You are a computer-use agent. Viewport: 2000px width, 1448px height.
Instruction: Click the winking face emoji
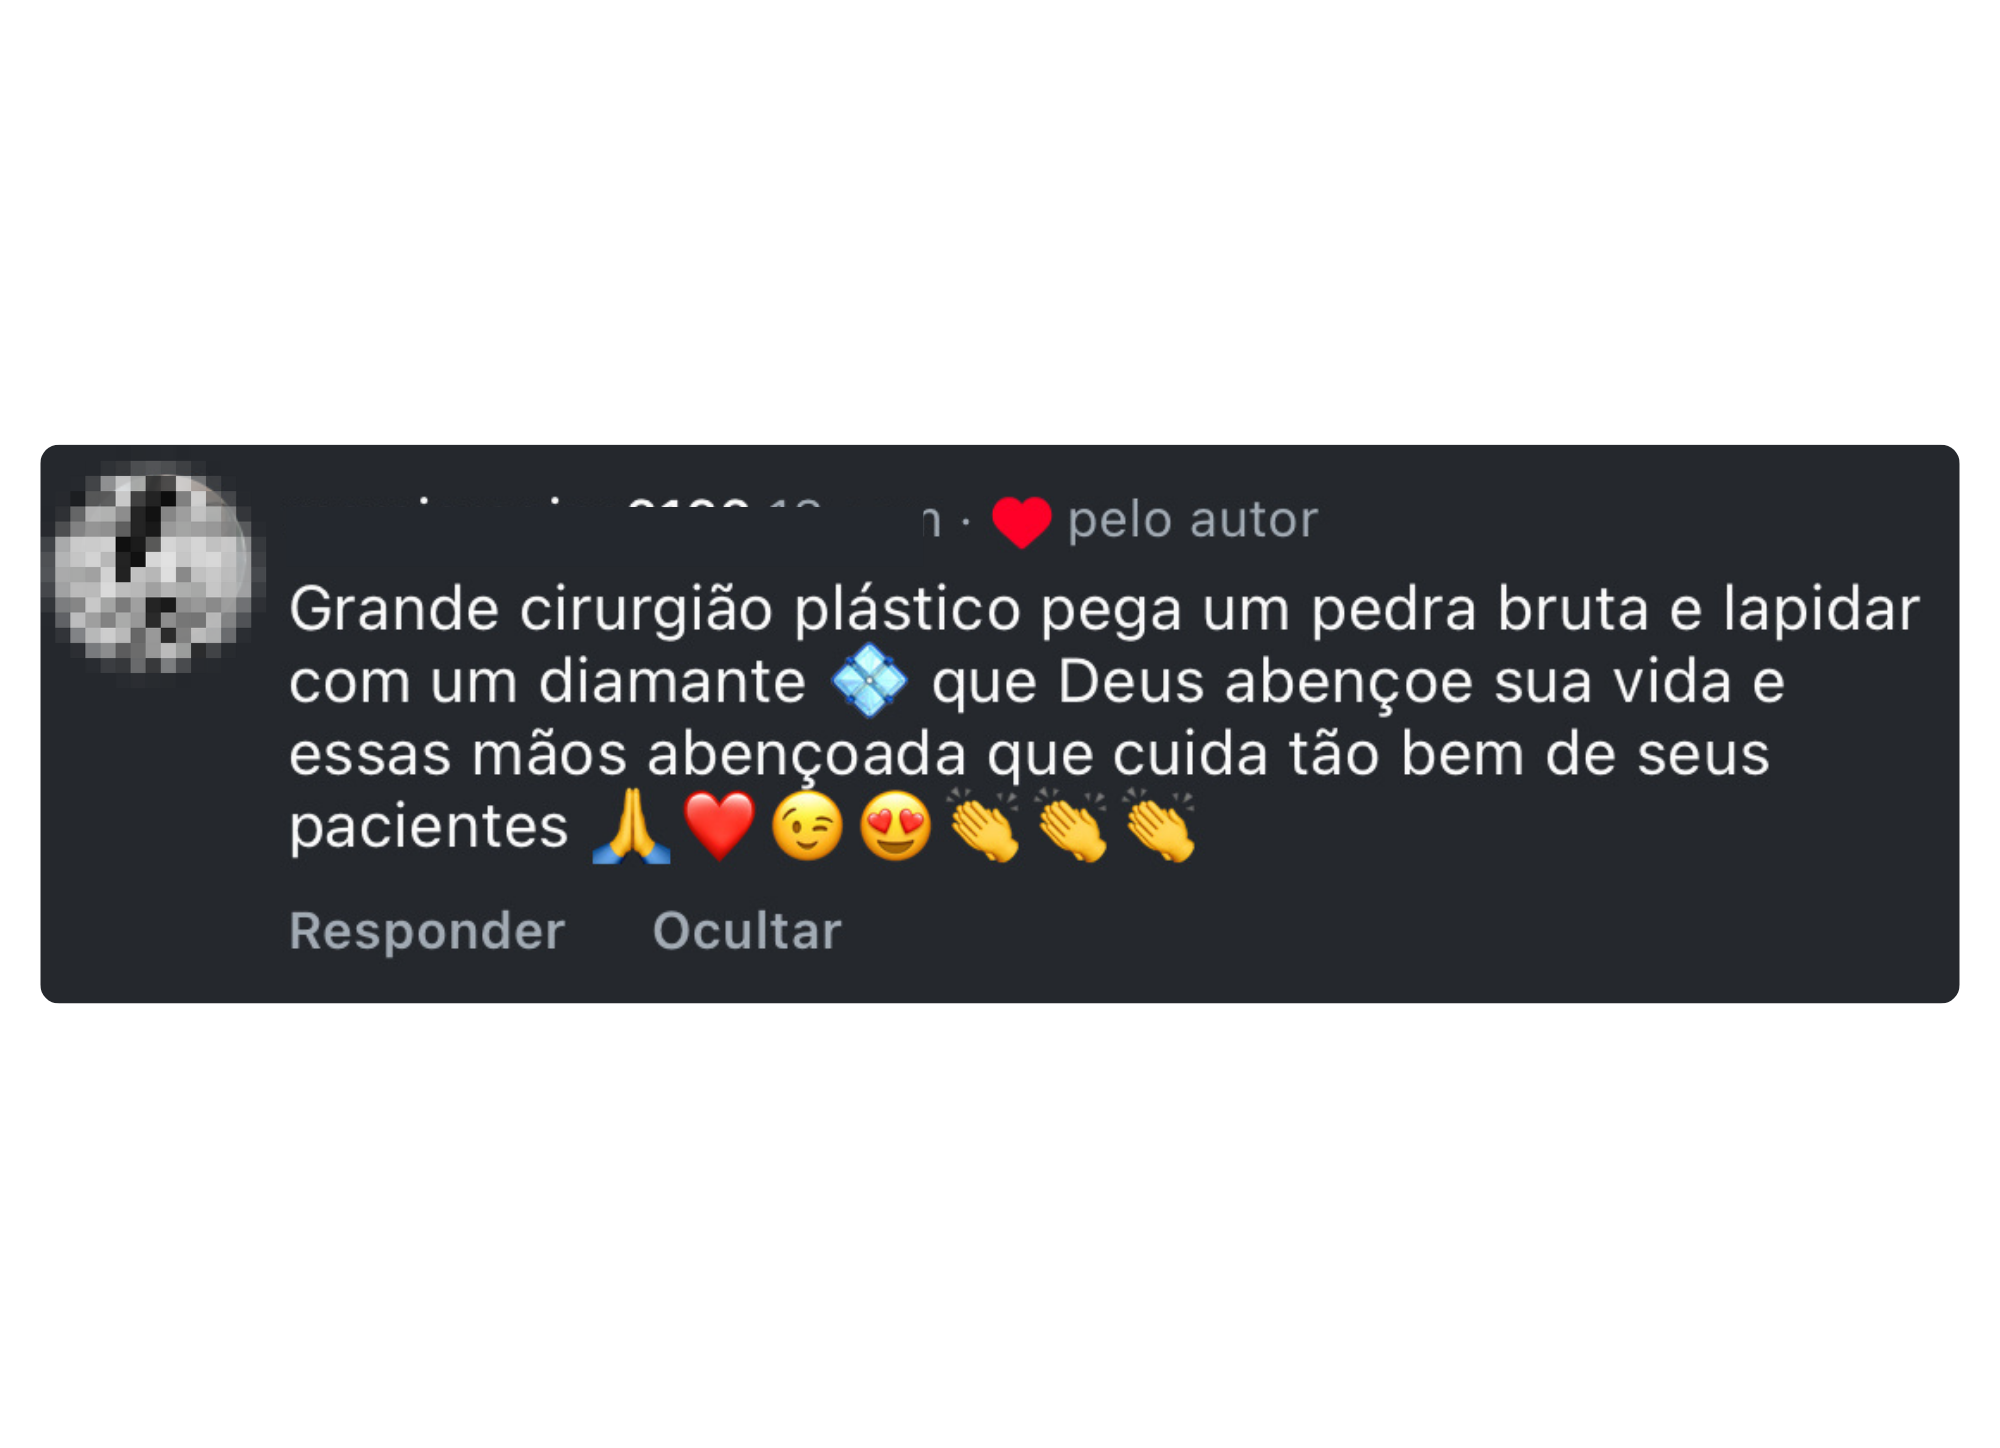(808, 826)
